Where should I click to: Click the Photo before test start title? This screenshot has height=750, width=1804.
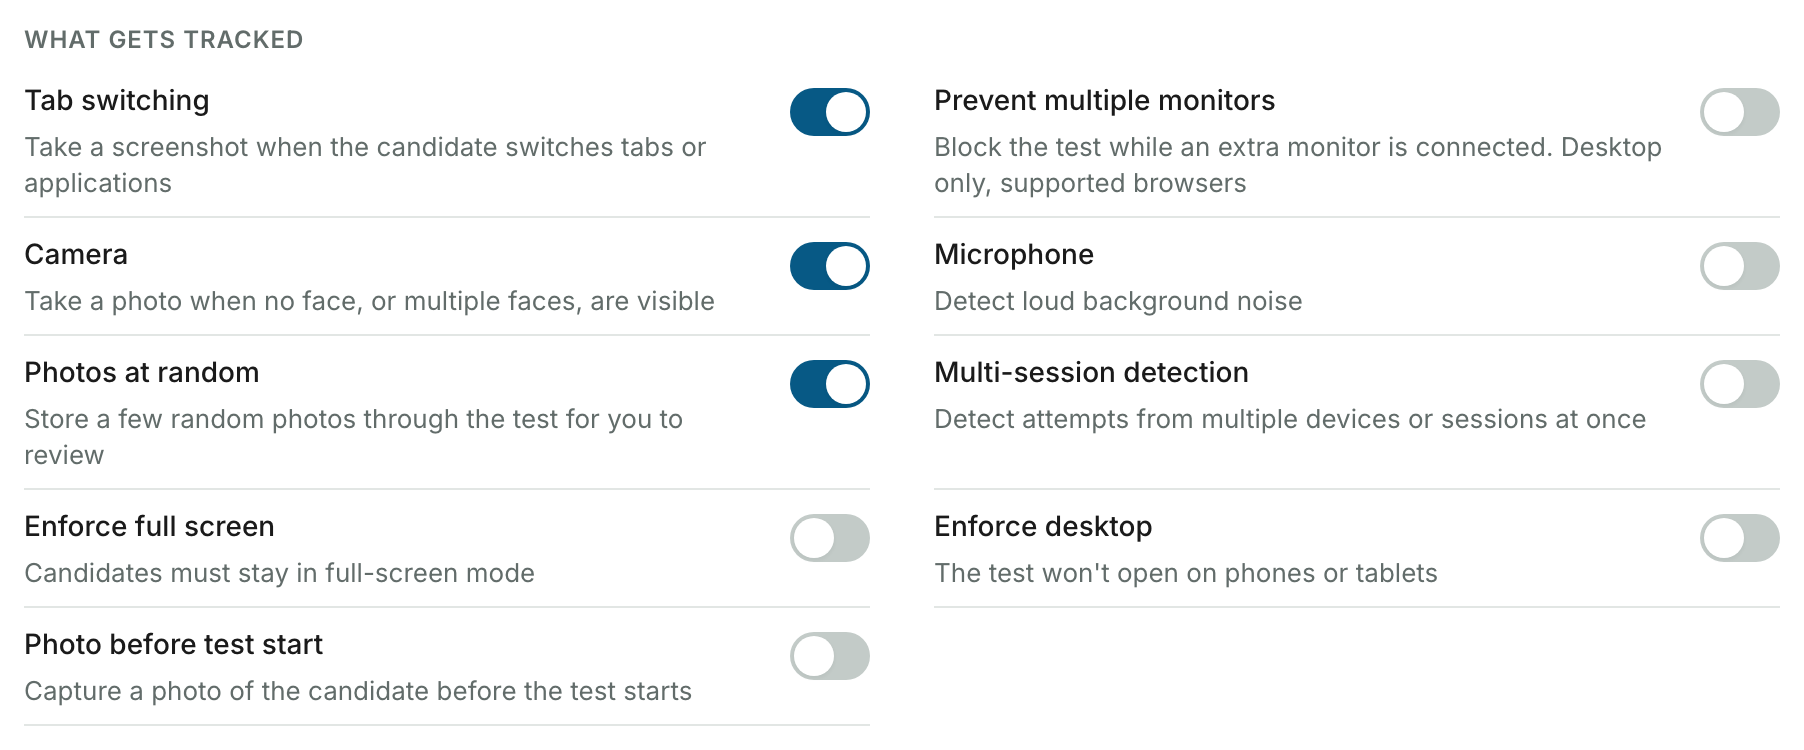coord(174,645)
